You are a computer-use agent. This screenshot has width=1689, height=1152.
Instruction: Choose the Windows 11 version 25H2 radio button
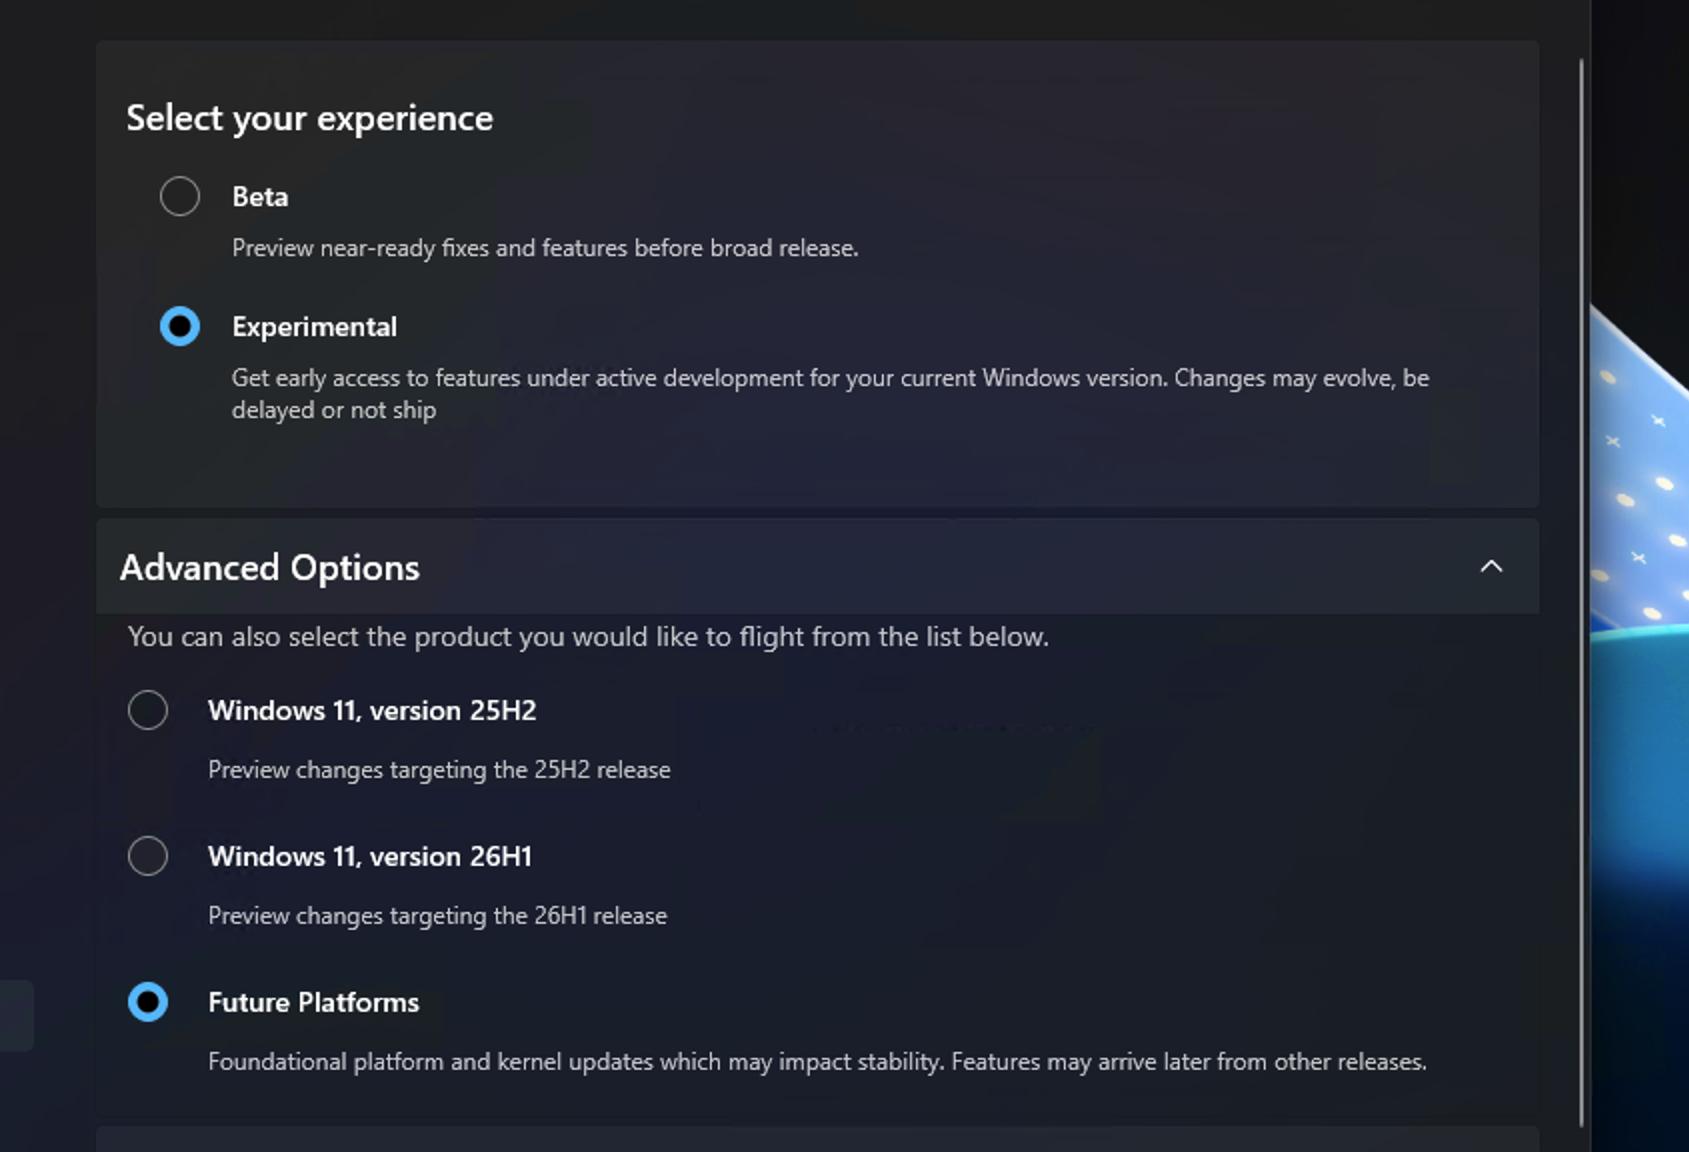(148, 711)
